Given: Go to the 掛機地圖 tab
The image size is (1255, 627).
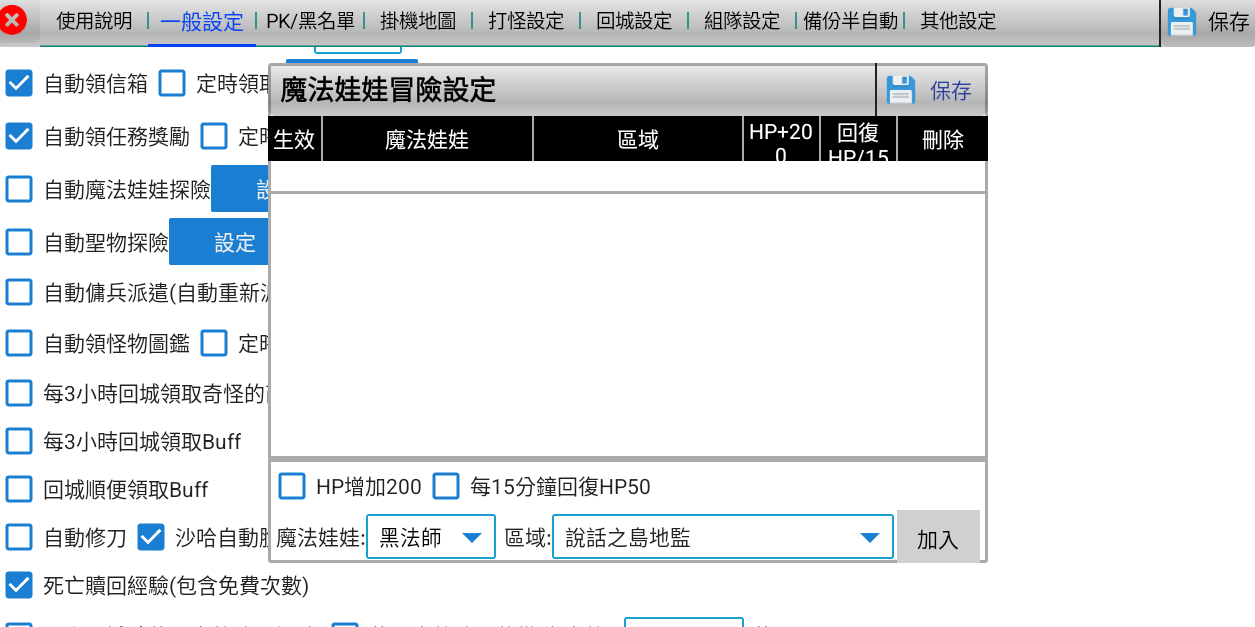Looking at the screenshot, I should (418, 21).
